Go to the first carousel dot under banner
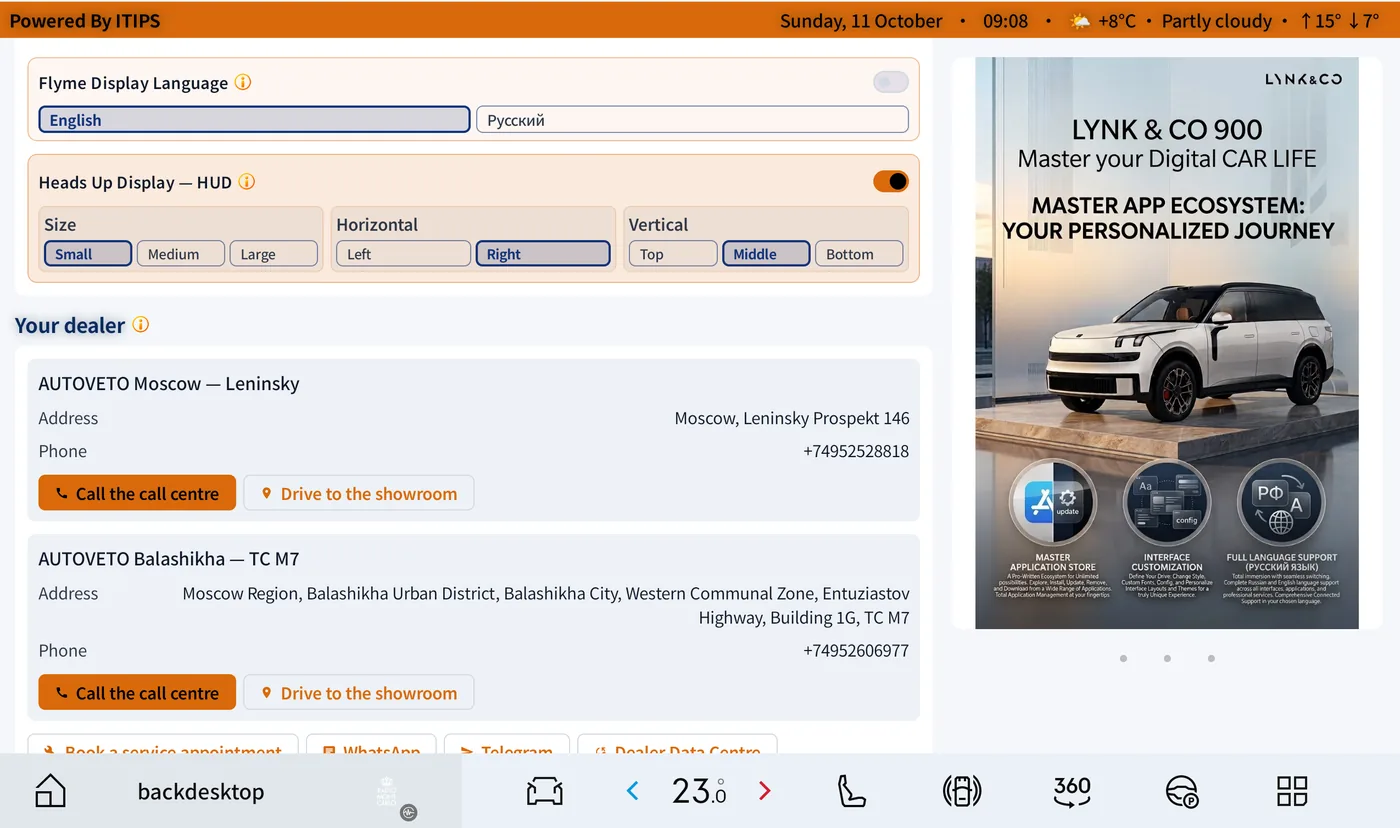The image size is (1400, 828). [x=1123, y=658]
